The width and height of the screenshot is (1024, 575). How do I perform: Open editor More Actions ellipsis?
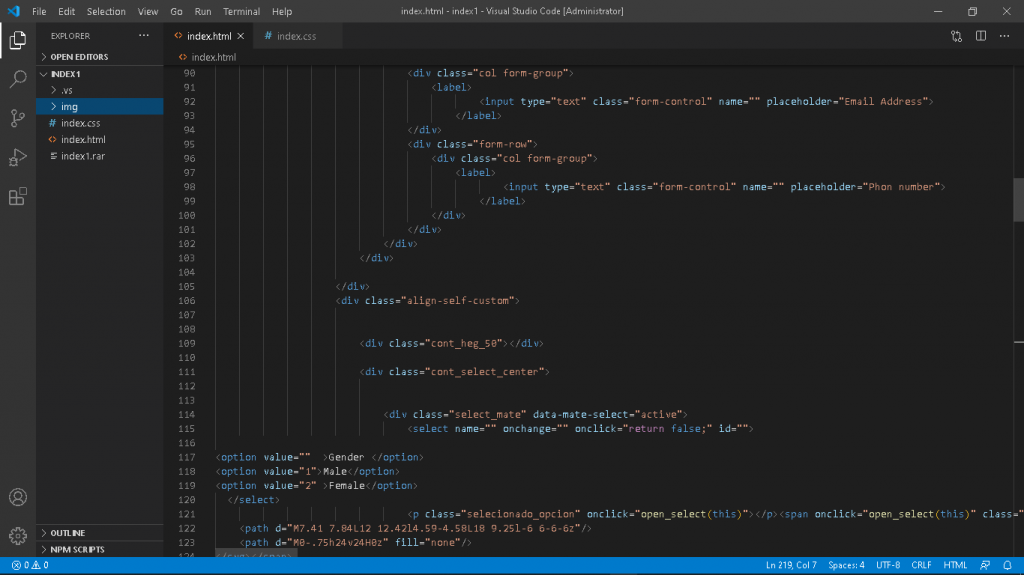pos(1005,36)
